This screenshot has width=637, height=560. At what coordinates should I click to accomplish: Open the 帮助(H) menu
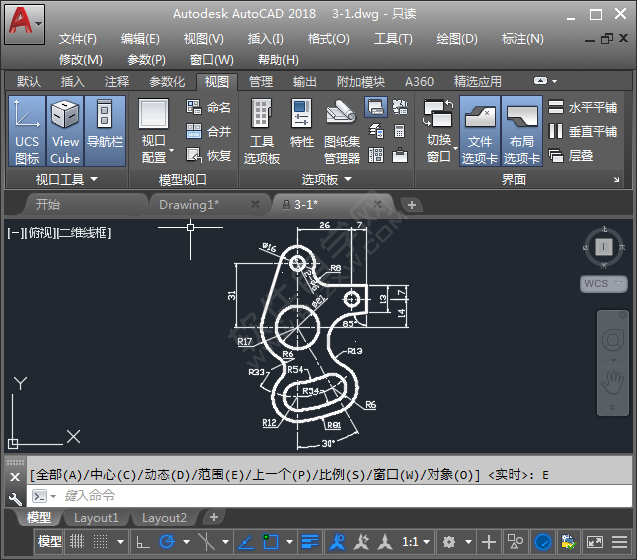click(278, 60)
